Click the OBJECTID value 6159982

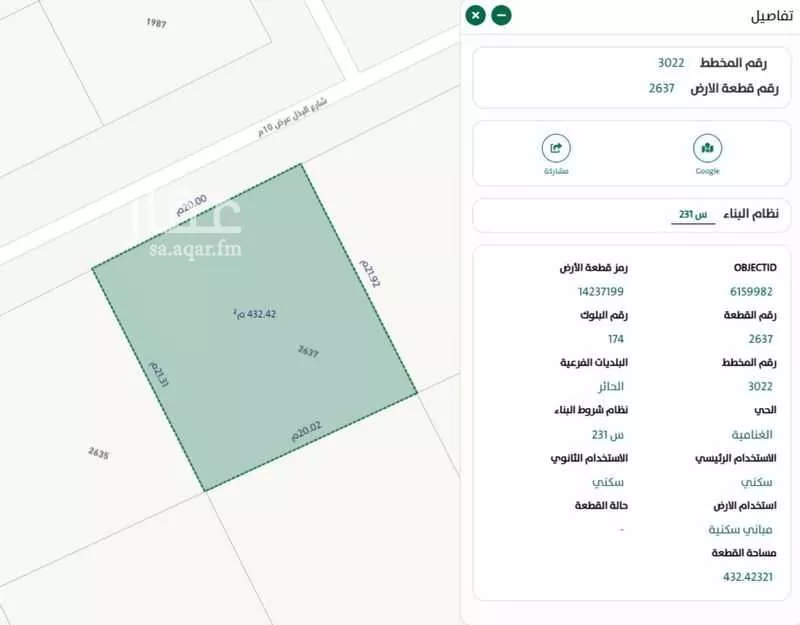click(750, 291)
